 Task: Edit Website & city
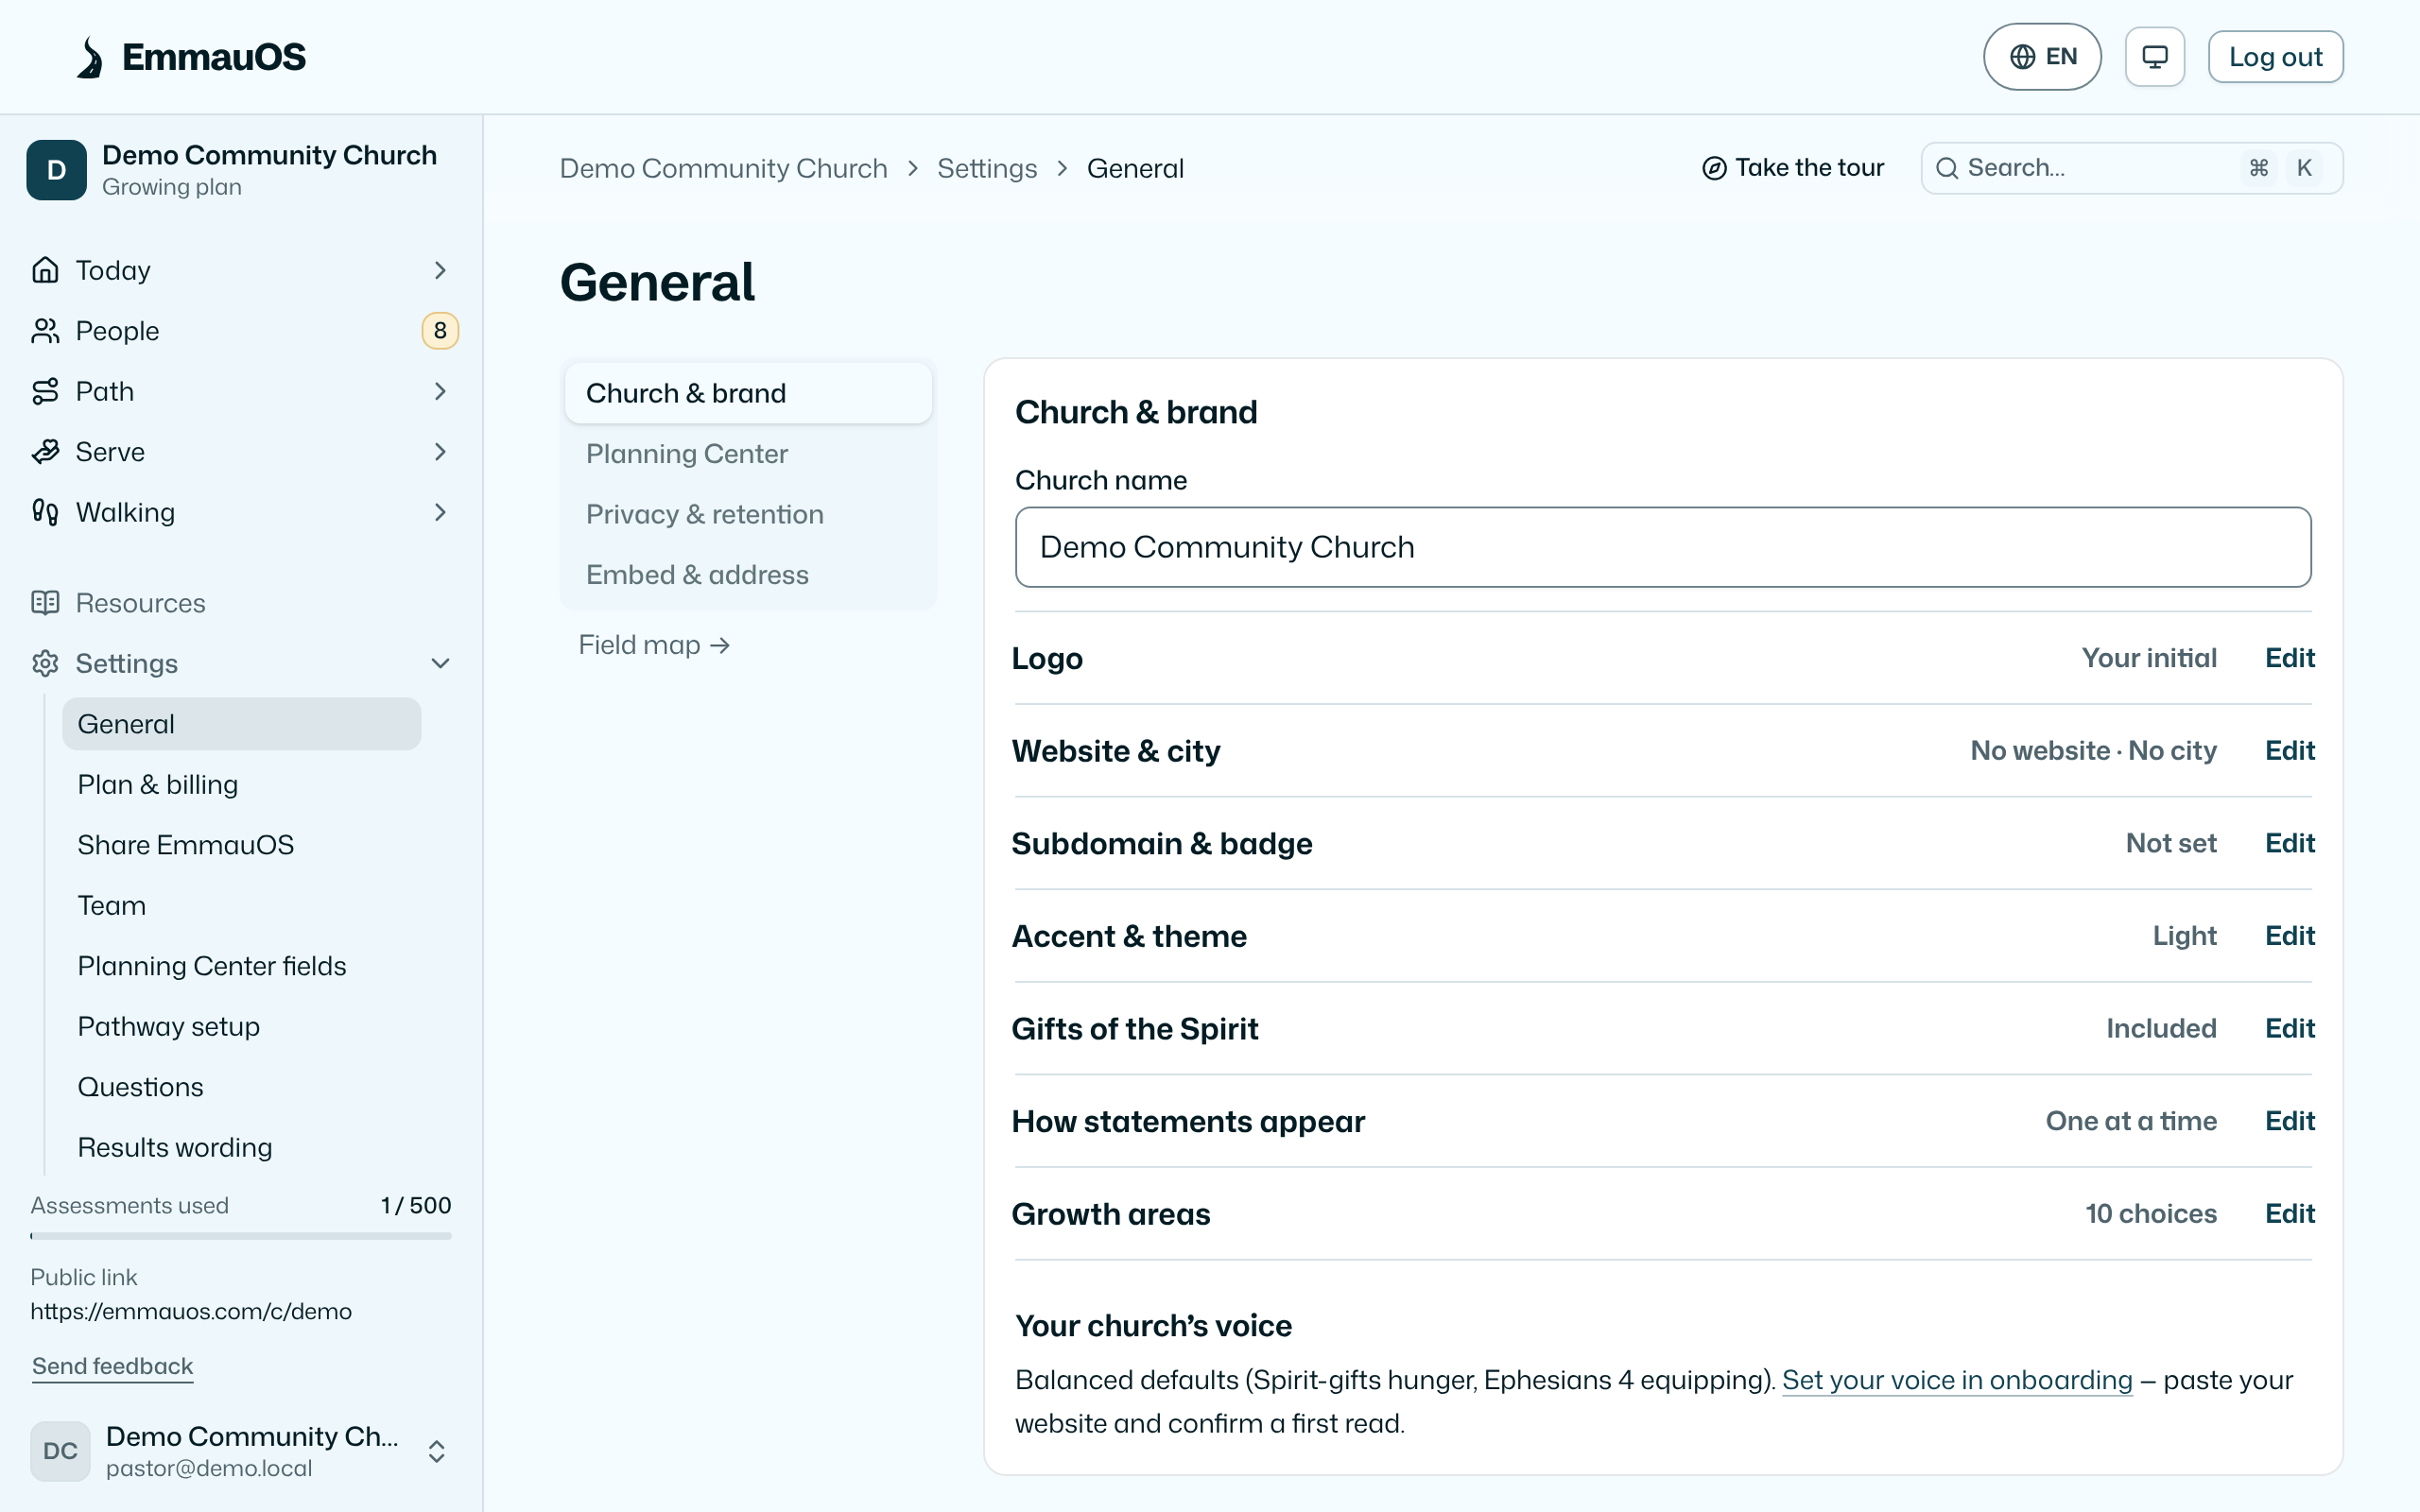click(2289, 751)
